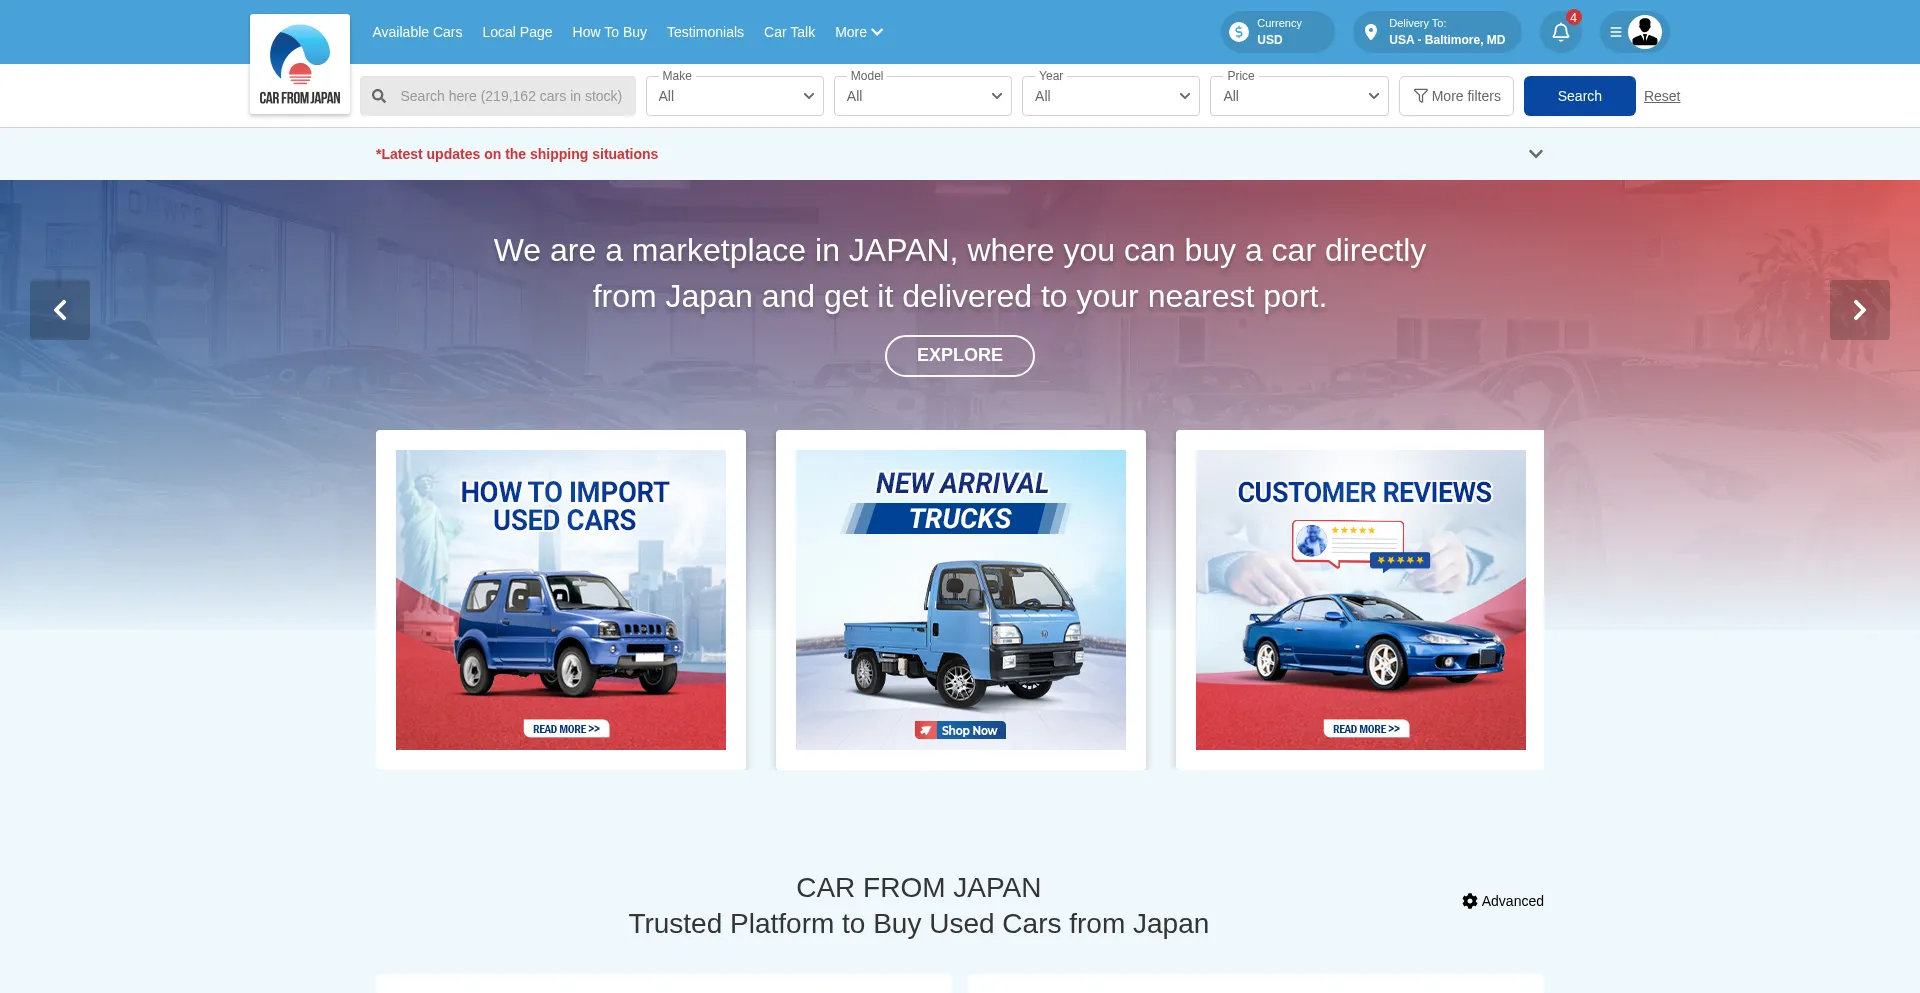The width and height of the screenshot is (1920, 993).
Task: Open Car Talk menu item
Action: coord(789,32)
